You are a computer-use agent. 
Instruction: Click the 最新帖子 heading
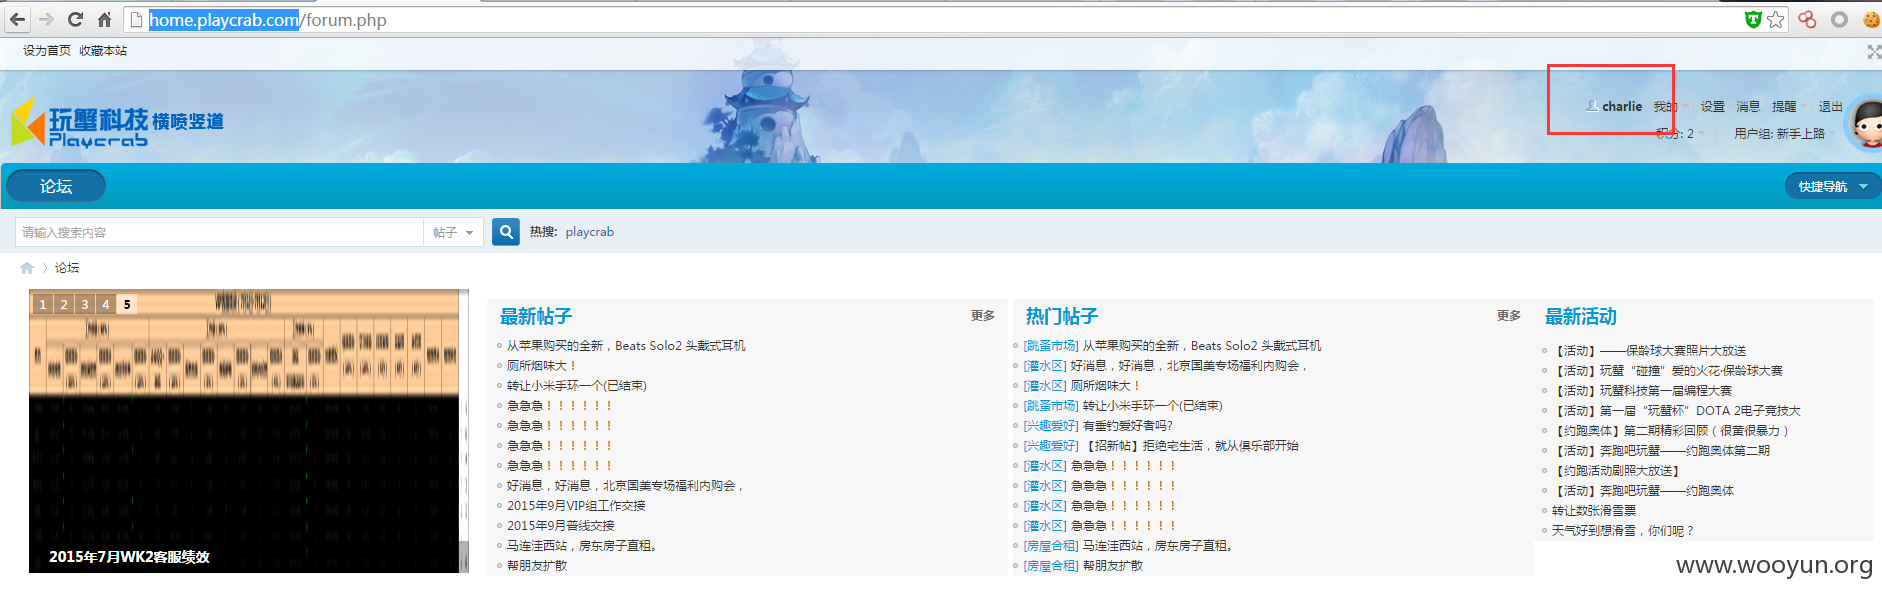pos(536,316)
